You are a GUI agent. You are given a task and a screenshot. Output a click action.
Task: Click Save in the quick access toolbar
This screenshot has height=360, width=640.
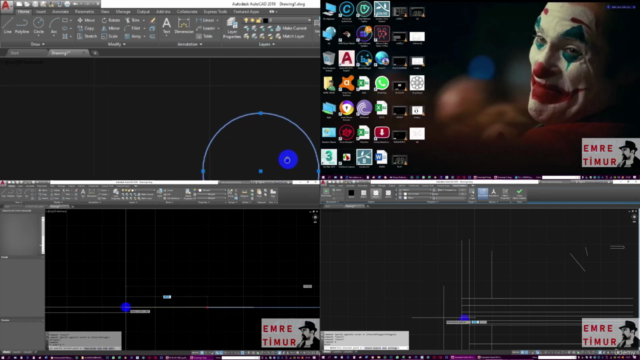pos(35,4)
